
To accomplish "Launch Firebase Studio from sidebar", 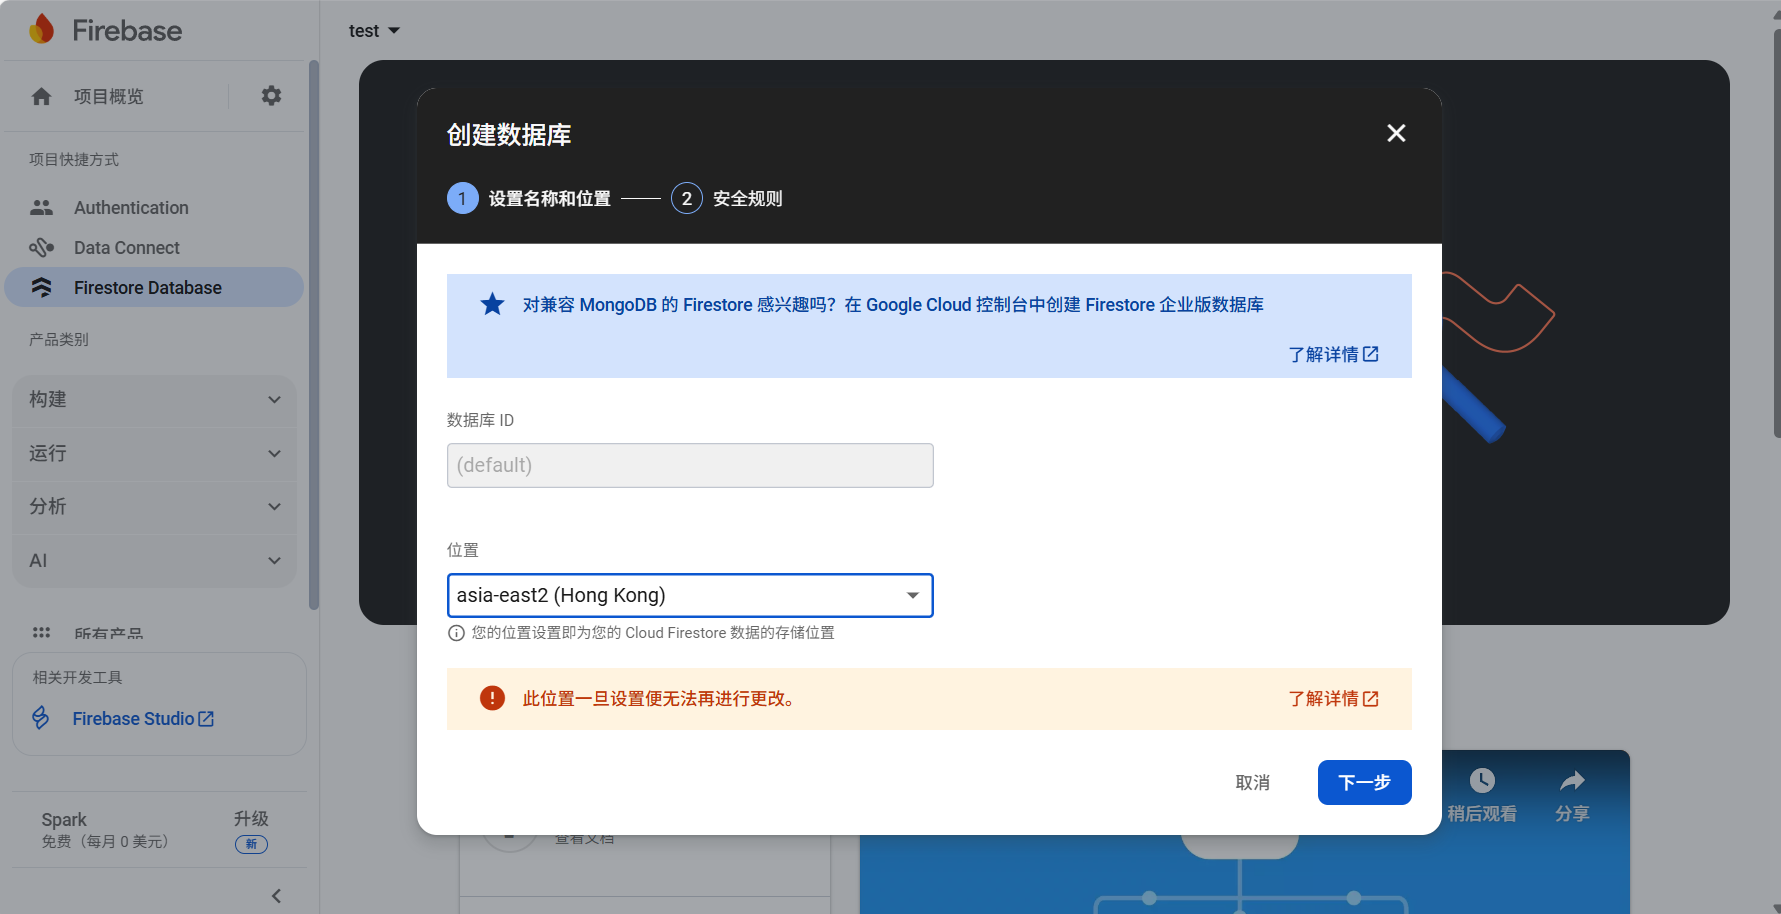I will click(134, 718).
